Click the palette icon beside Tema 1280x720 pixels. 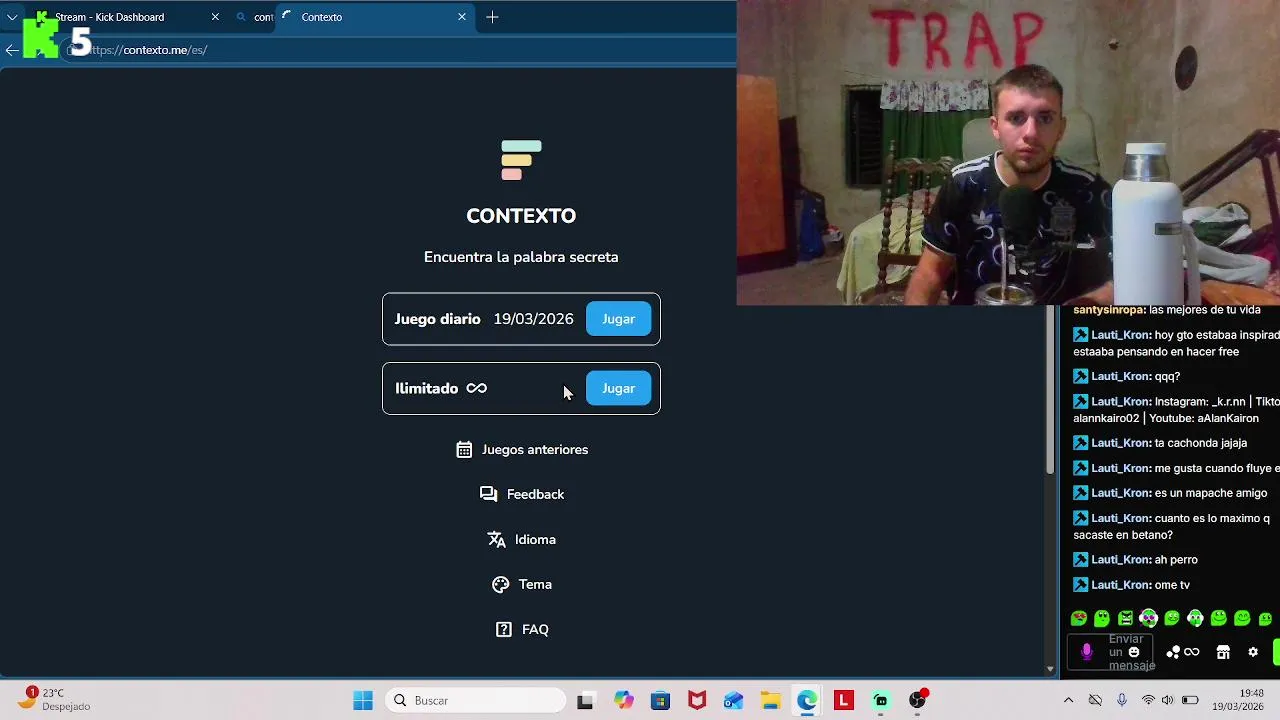(x=500, y=584)
